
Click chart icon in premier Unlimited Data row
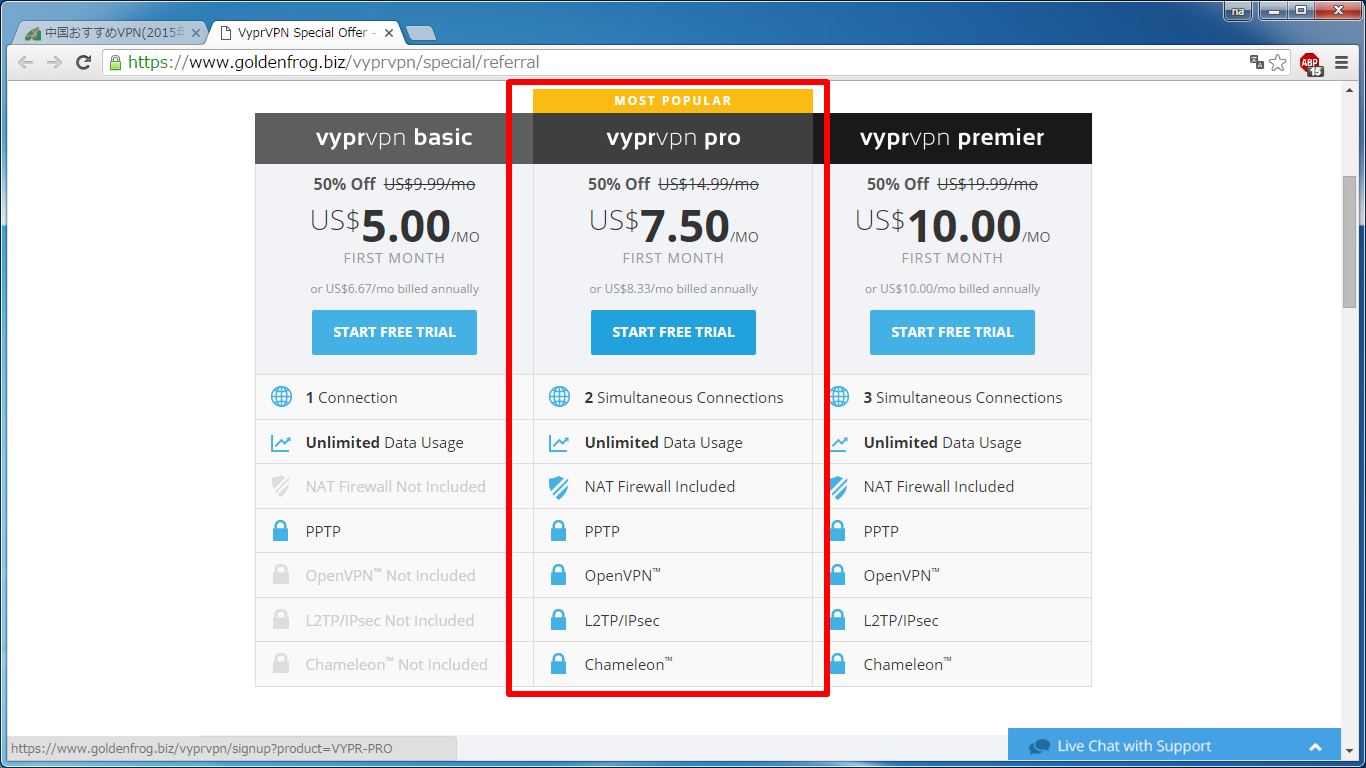click(x=839, y=442)
